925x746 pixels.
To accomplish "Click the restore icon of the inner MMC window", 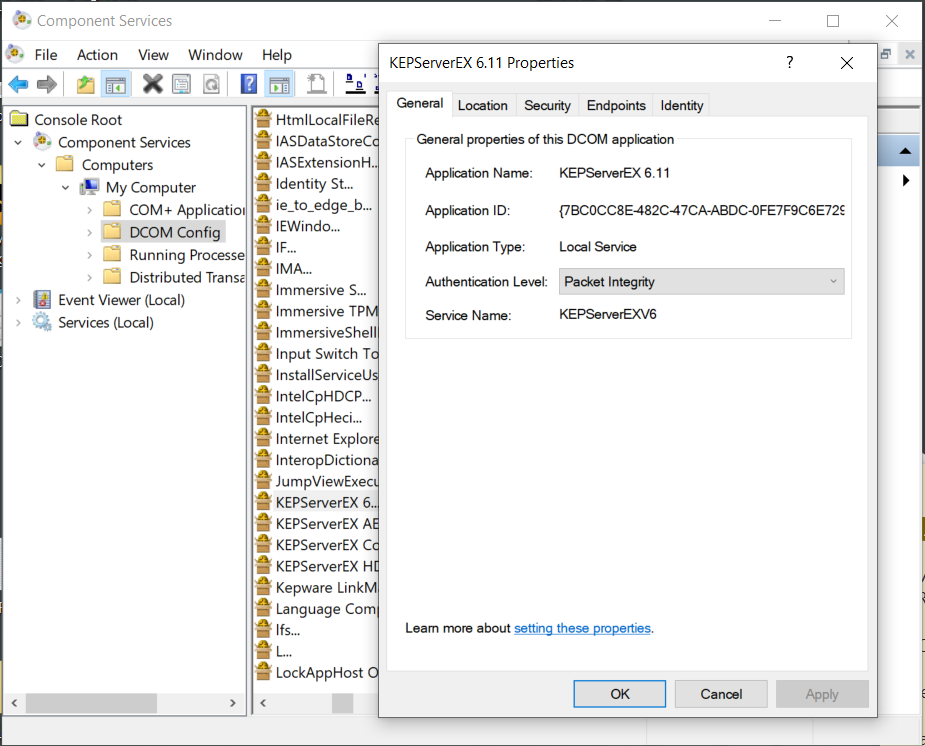I will pos(885,54).
